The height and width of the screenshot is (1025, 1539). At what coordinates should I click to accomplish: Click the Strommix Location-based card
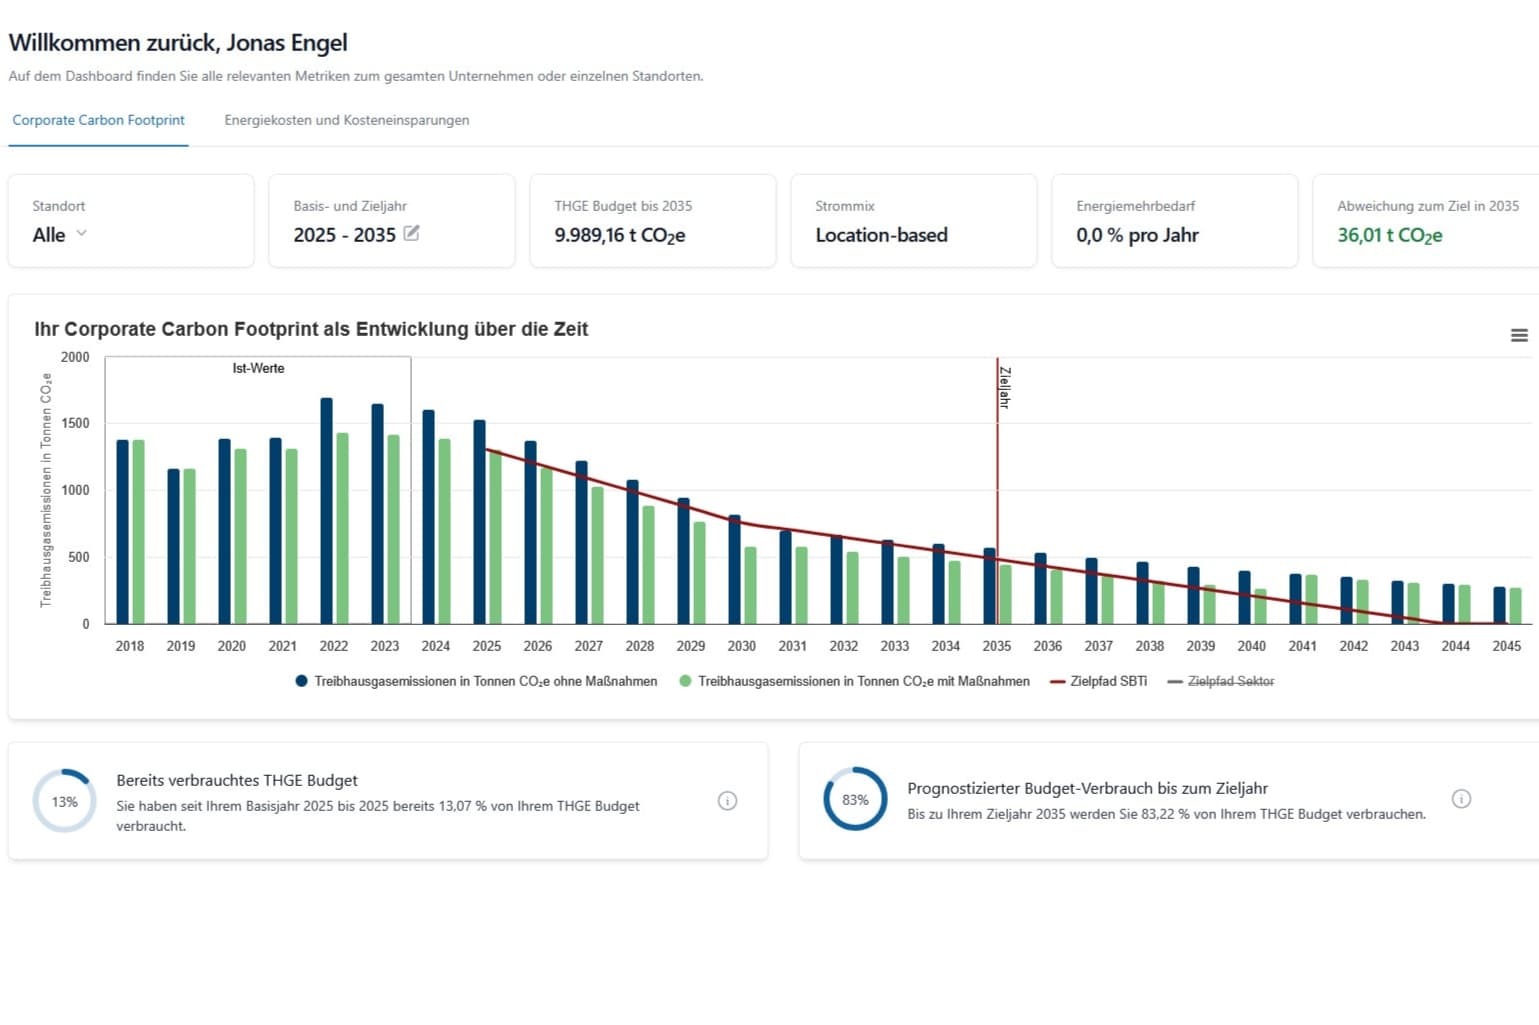912,222
